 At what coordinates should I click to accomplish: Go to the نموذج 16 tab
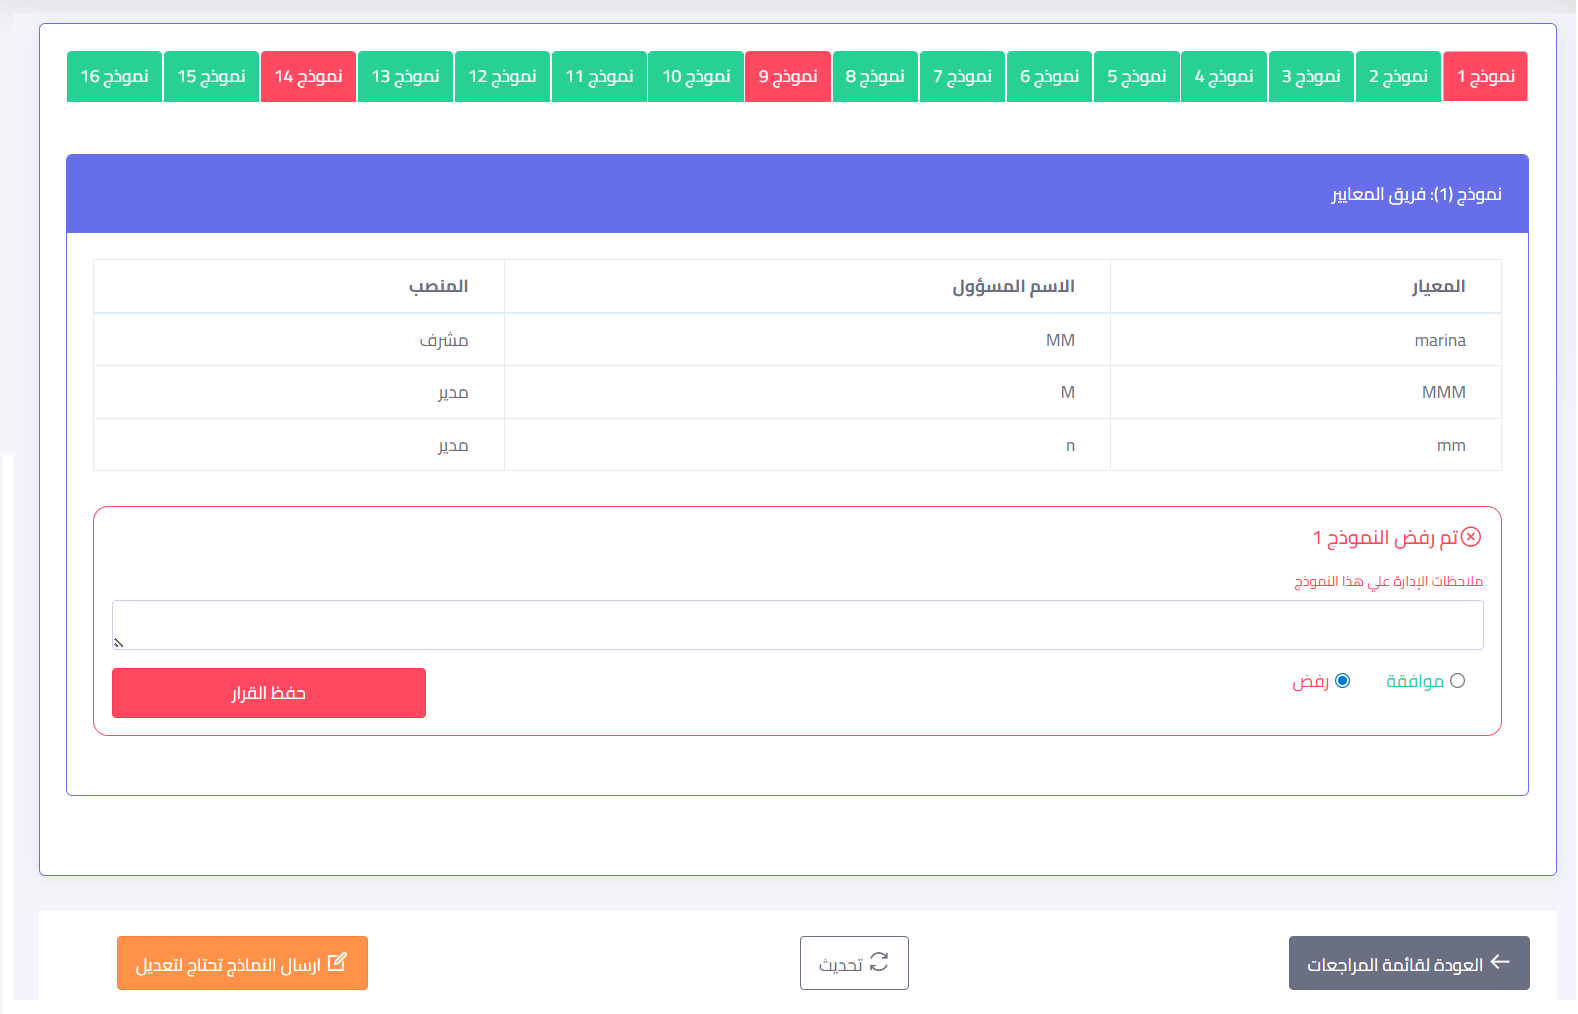[114, 76]
